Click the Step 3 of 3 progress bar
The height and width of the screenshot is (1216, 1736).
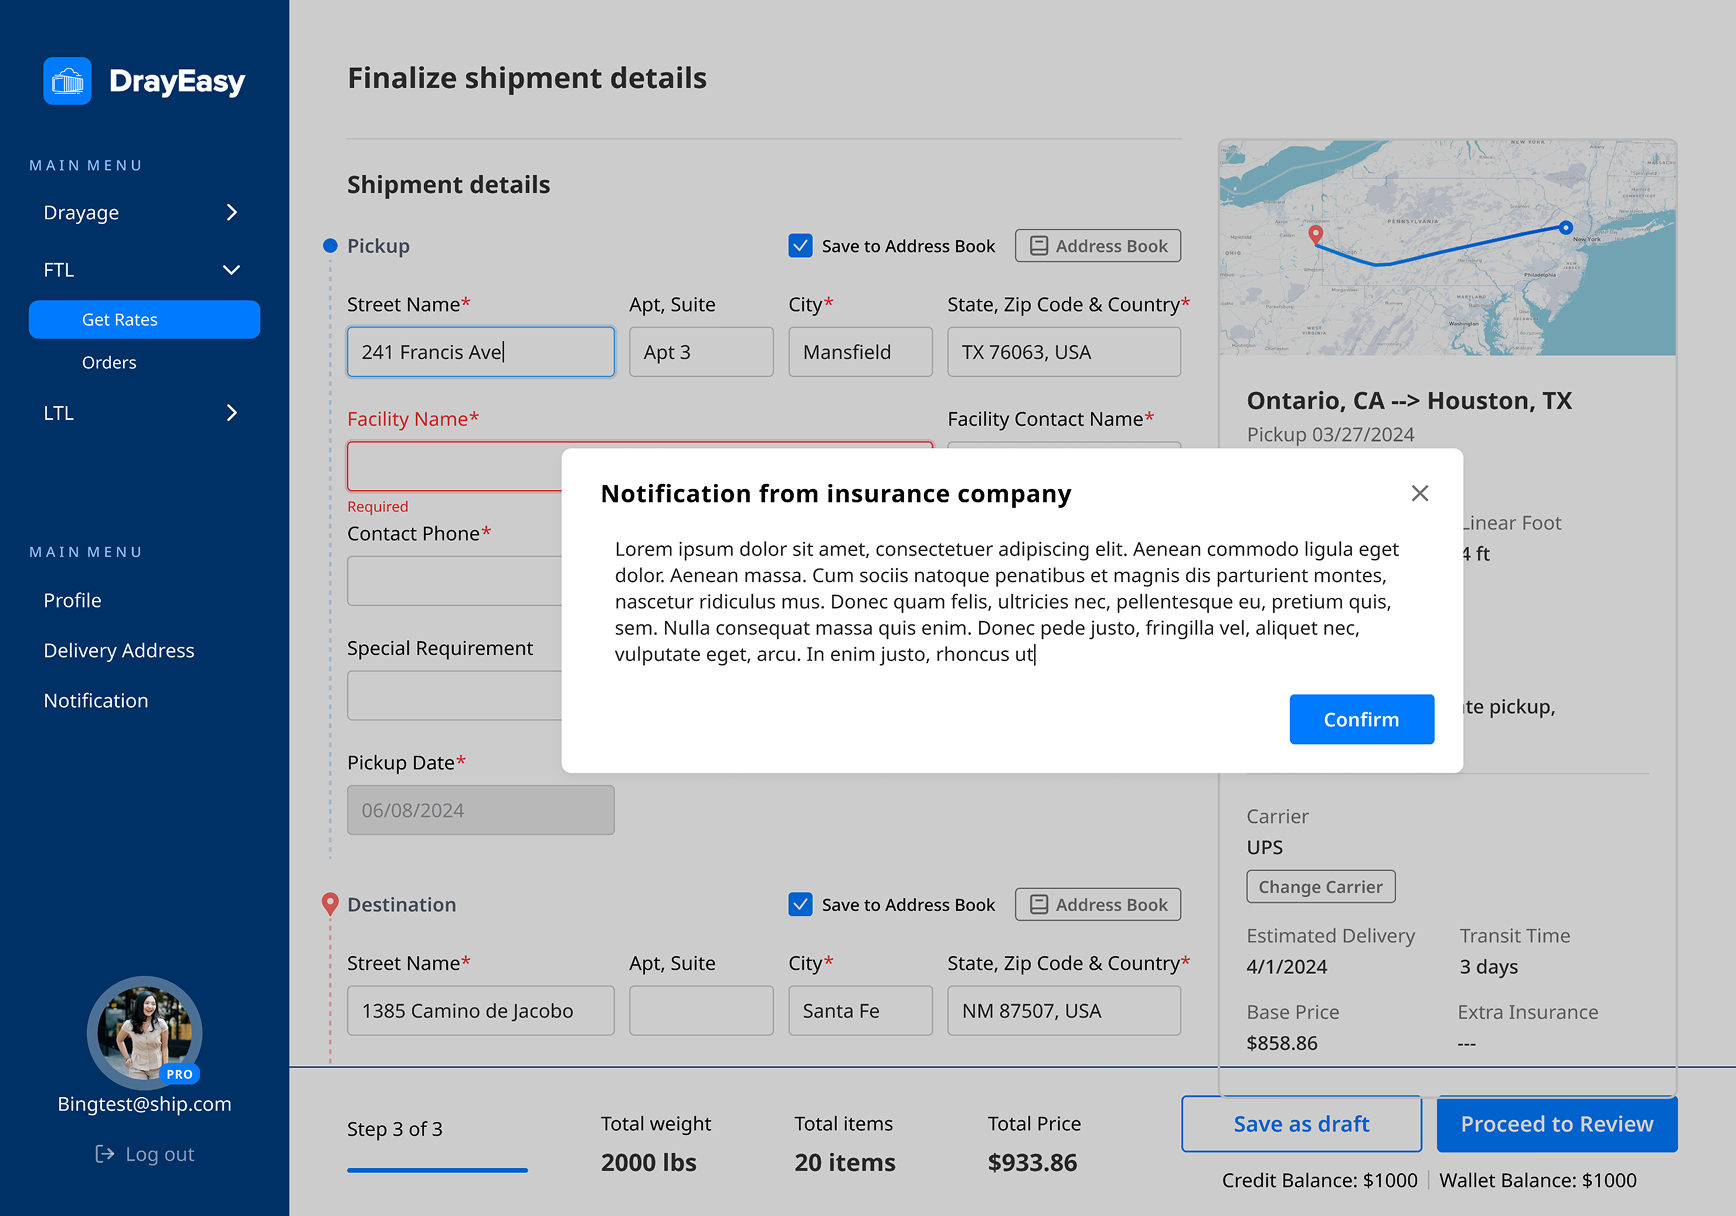click(x=437, y=1169)
